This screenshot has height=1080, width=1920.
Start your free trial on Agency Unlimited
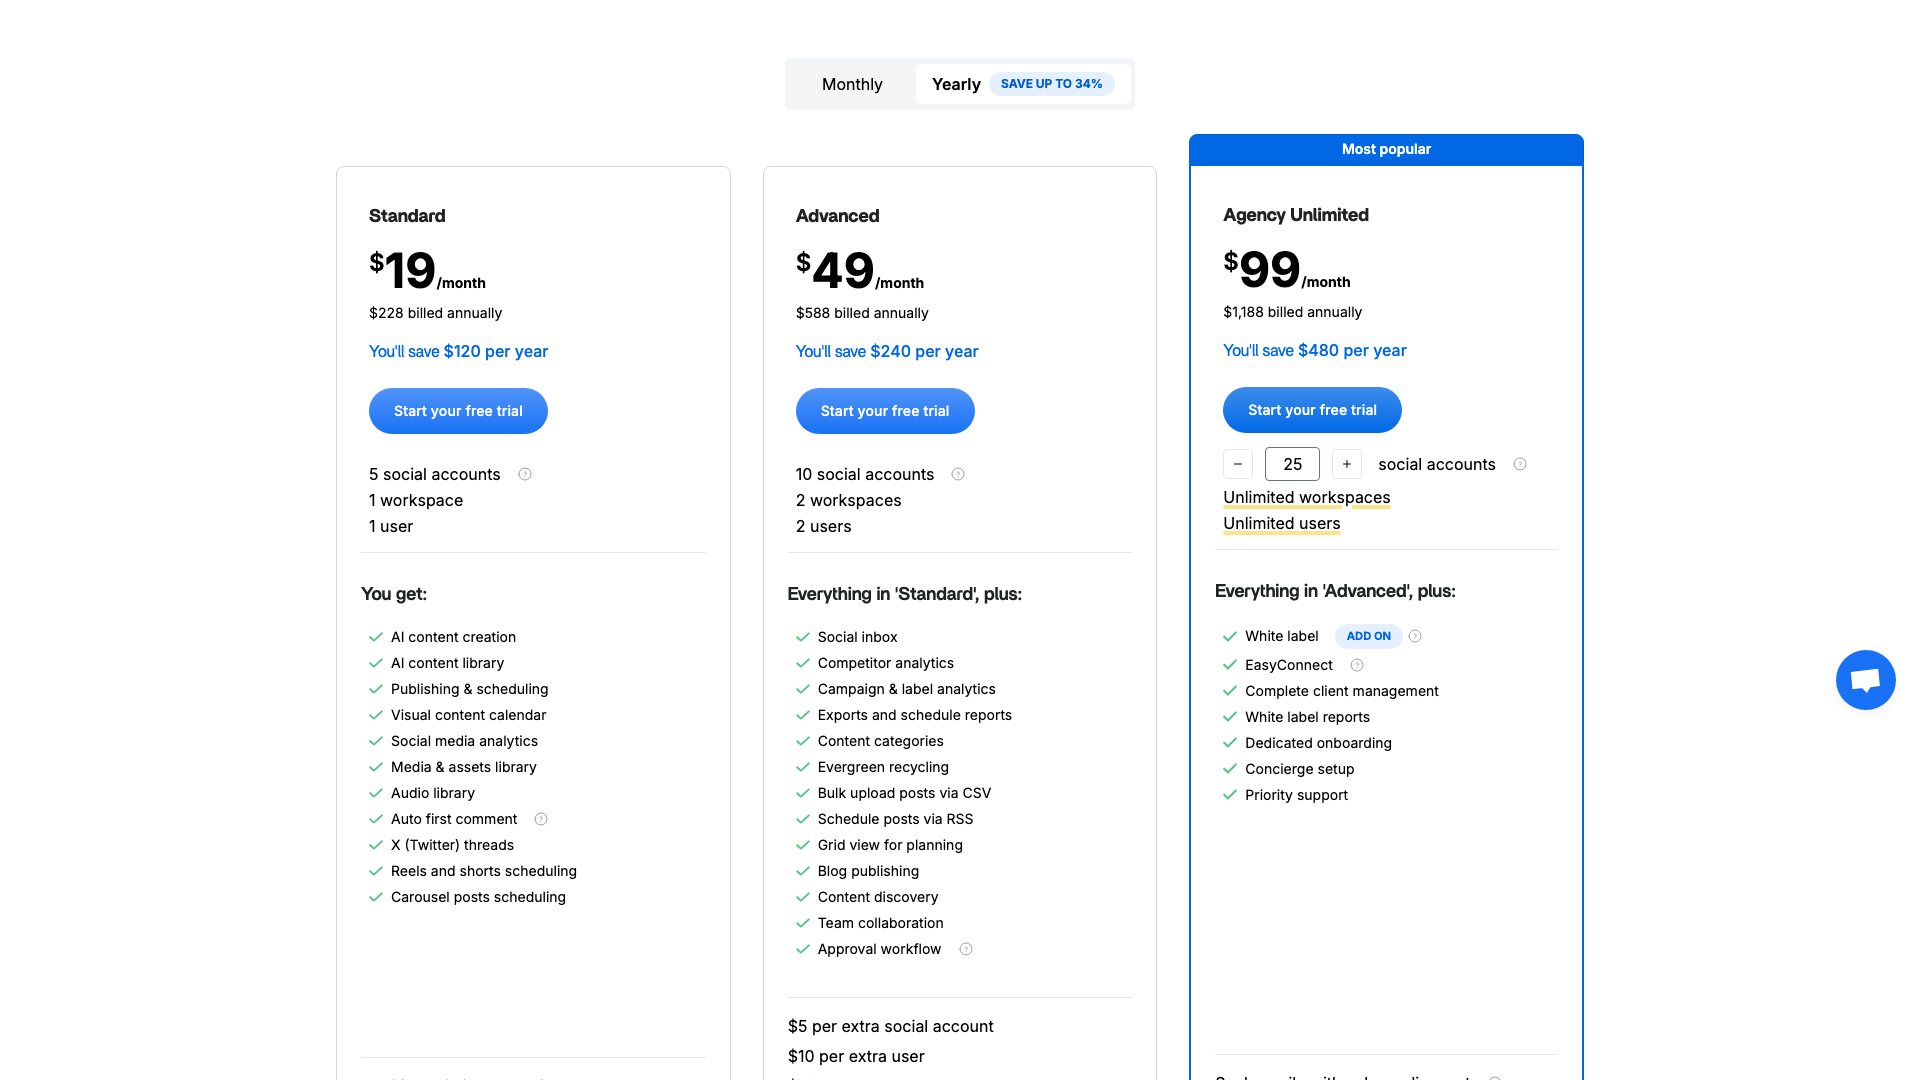point(1312,409)
